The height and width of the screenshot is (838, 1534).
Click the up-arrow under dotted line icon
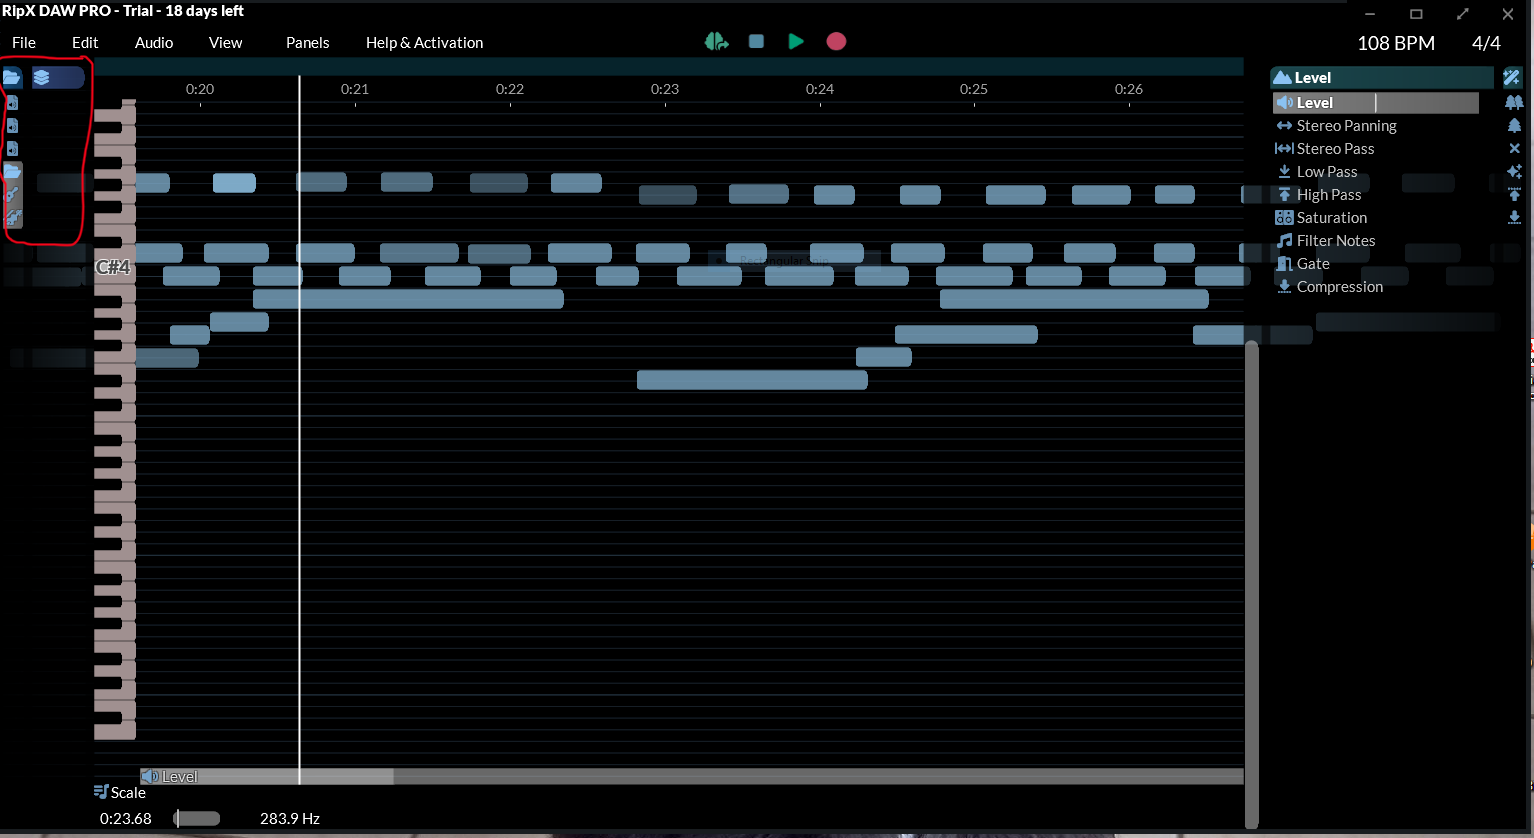pos(1514,195)
